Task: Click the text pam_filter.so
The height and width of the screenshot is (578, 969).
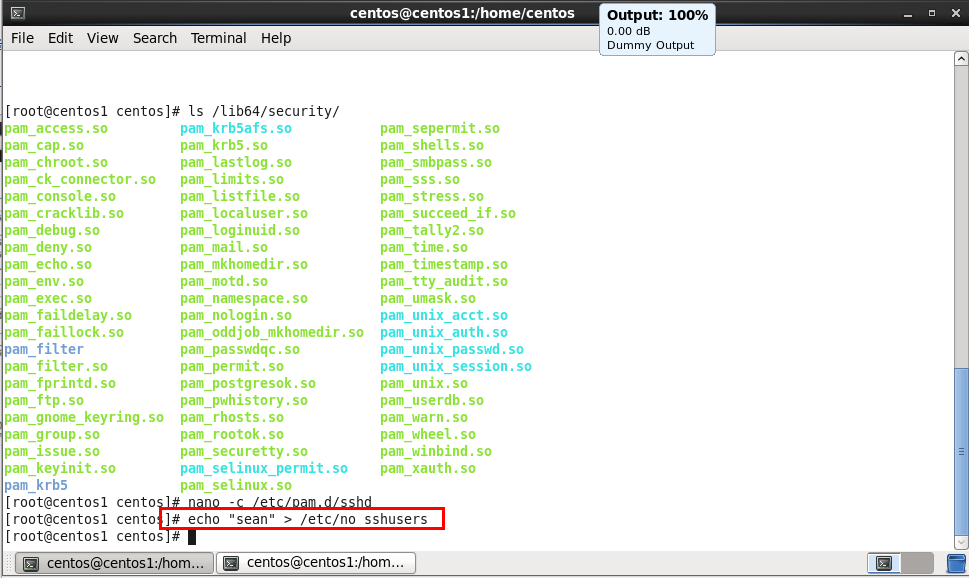Action: tap(56, 367)
